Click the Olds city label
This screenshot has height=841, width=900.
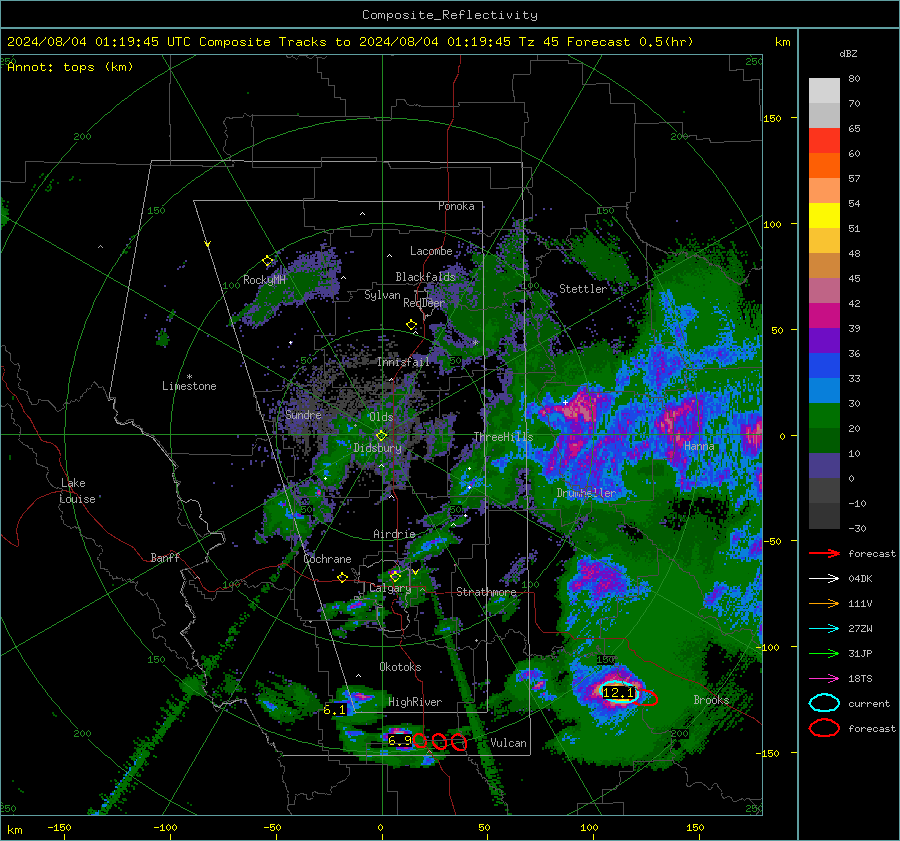(381, 417)
